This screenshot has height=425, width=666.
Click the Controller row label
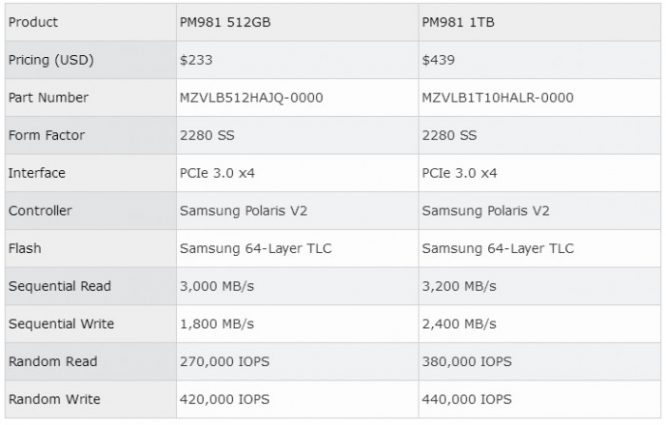(x=40, y=211)
